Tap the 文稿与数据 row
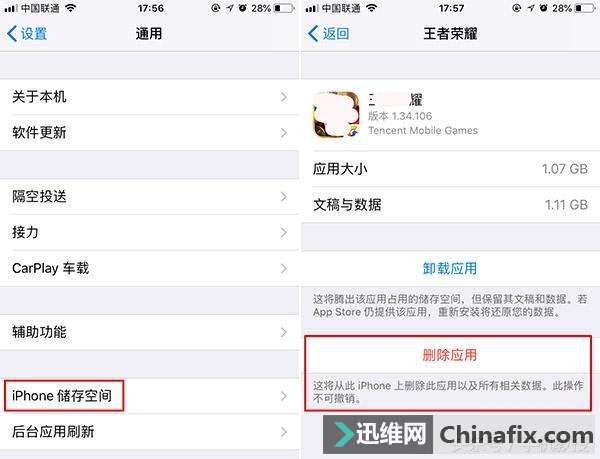This screenshot has width=600, height=459. coord(450,205)
